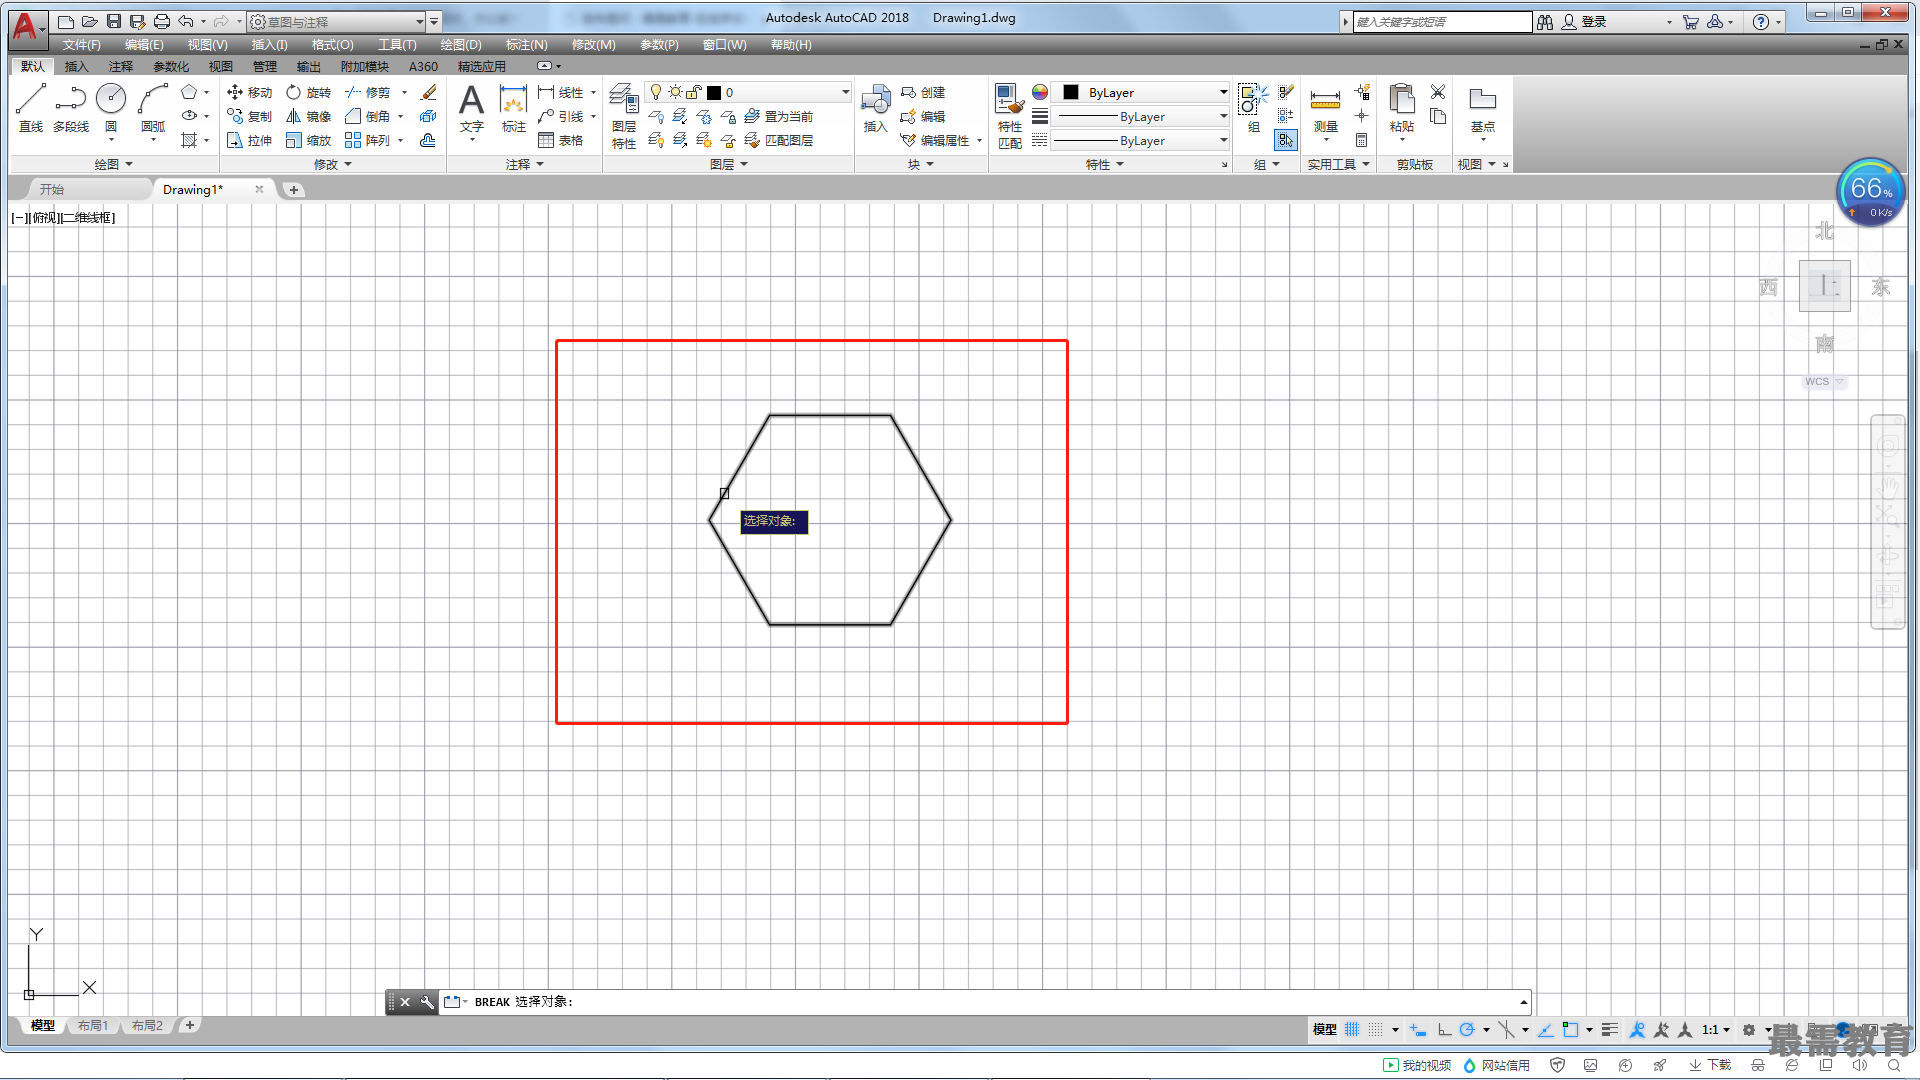Click the Move (移动) tool
This screenshot has width=1920, height=1080.
coord(249,92)
